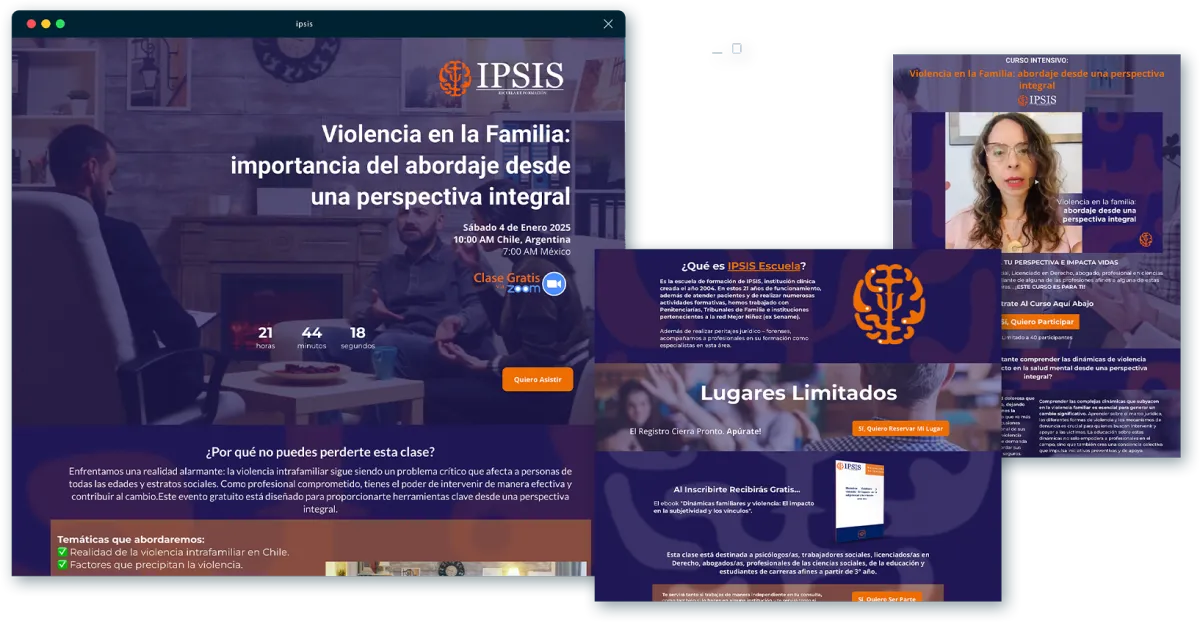
Task: Click Sí, Quiero Reservar Mi Lugar button
Action: 900,428
